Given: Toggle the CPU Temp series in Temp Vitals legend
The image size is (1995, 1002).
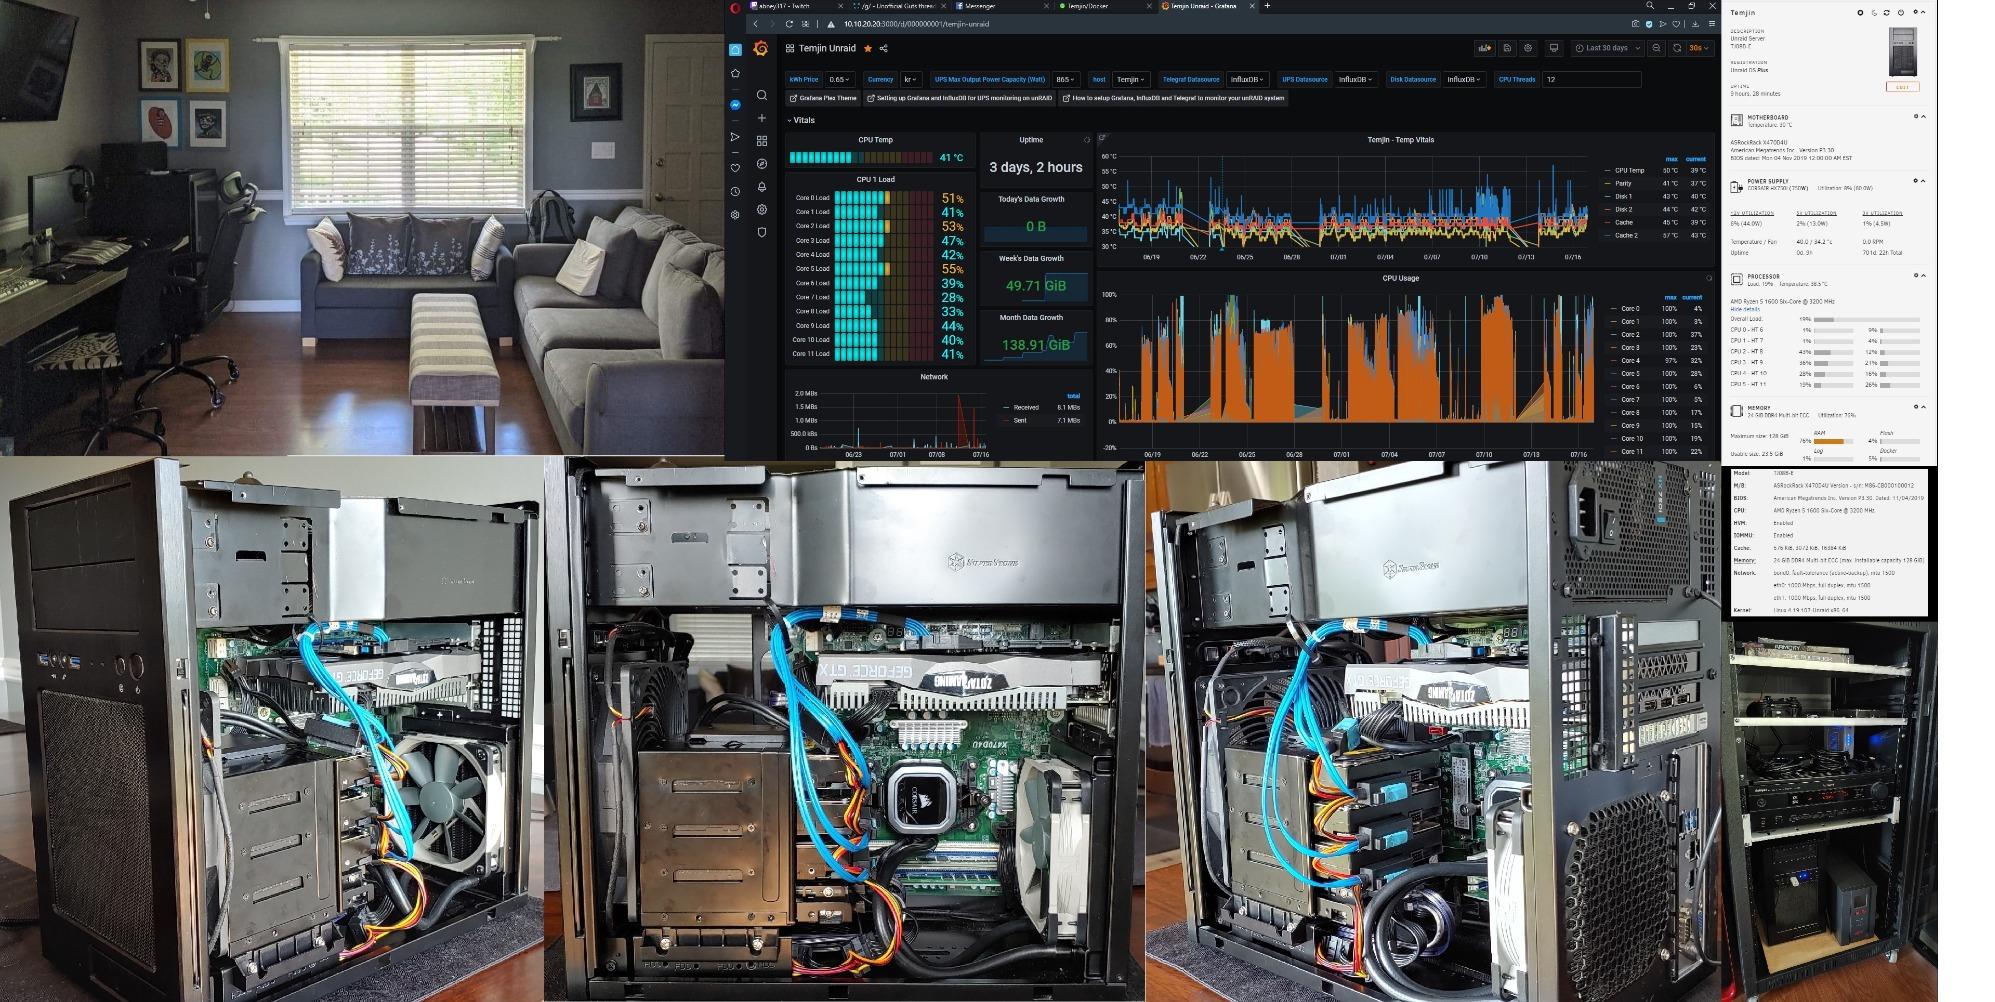Looking at the screenshot, I should point(1630,171).
